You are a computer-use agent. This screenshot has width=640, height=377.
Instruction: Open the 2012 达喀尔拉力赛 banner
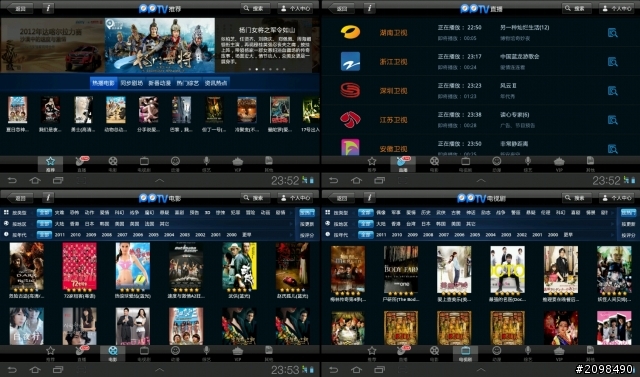[x=52, y=45]
